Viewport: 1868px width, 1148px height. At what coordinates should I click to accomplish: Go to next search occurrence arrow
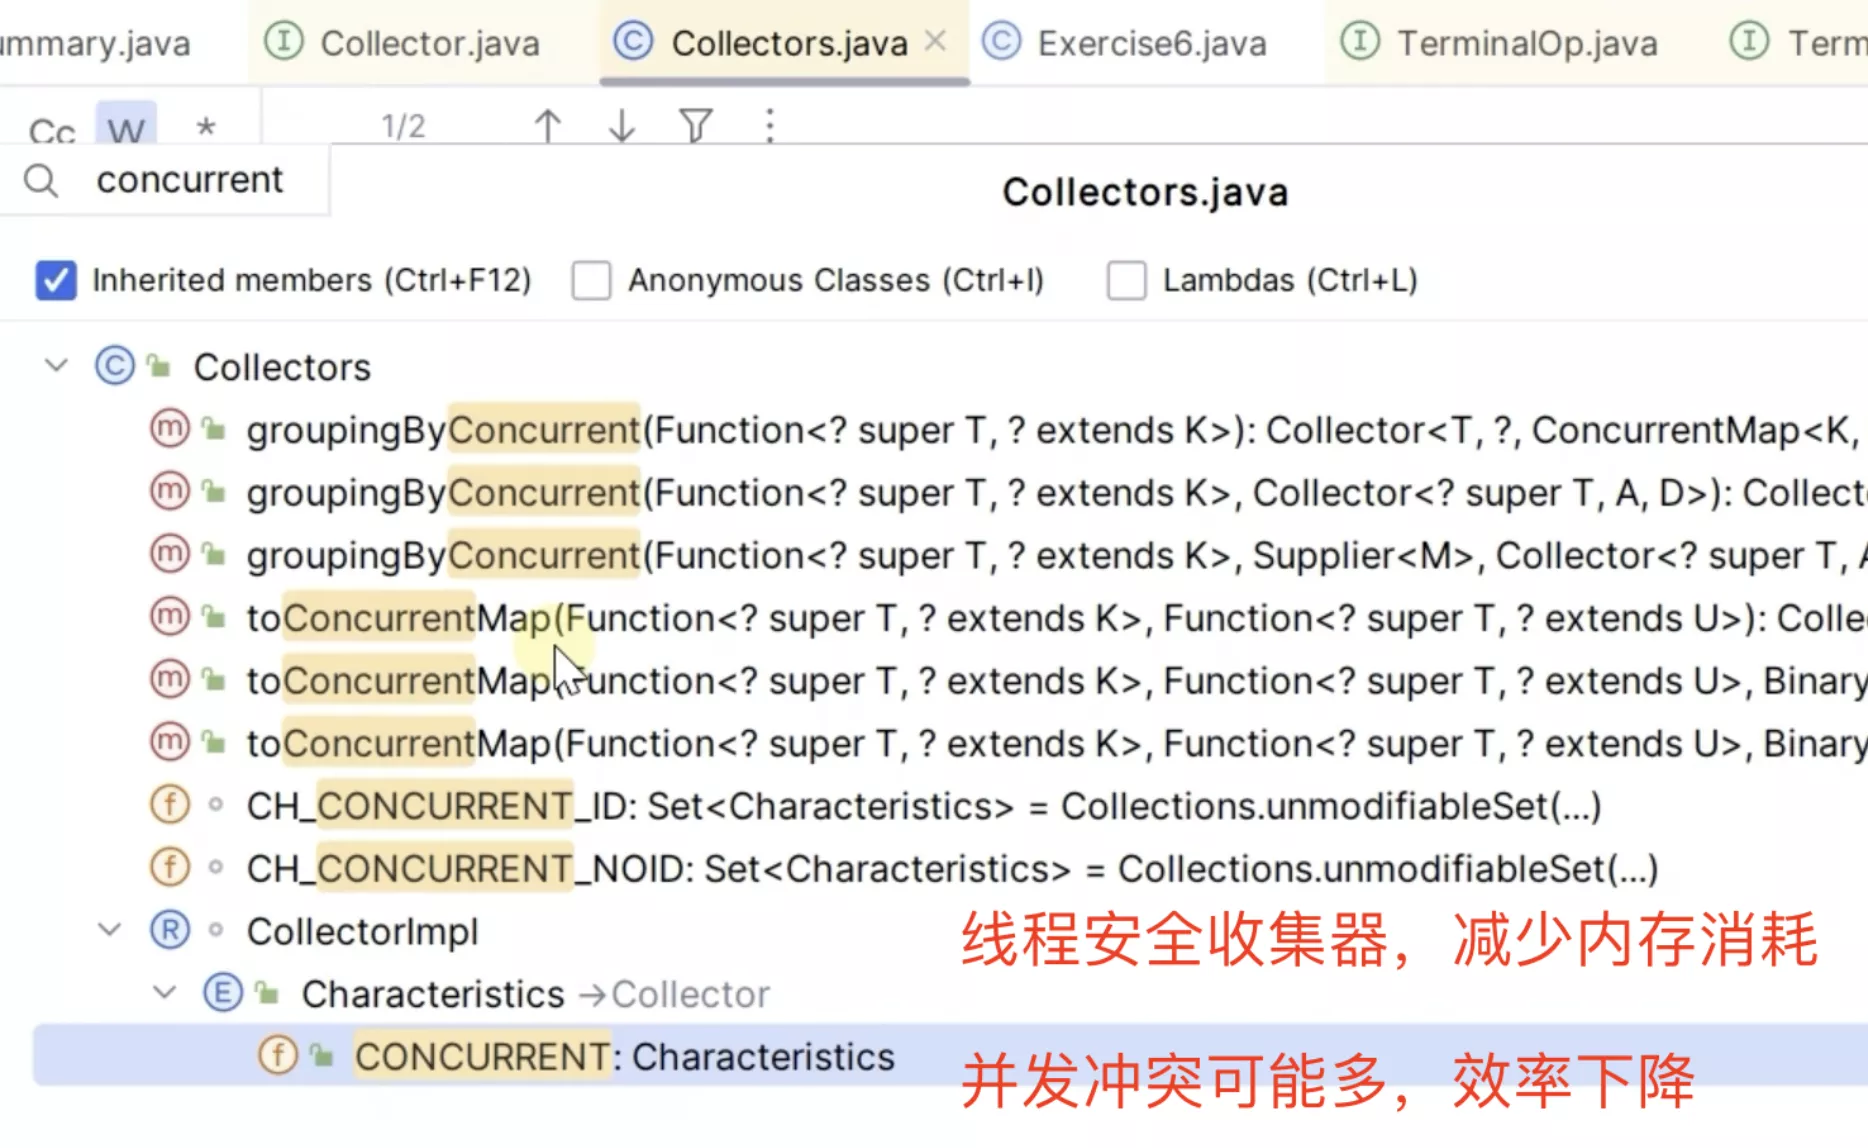[x=621, y=126]
